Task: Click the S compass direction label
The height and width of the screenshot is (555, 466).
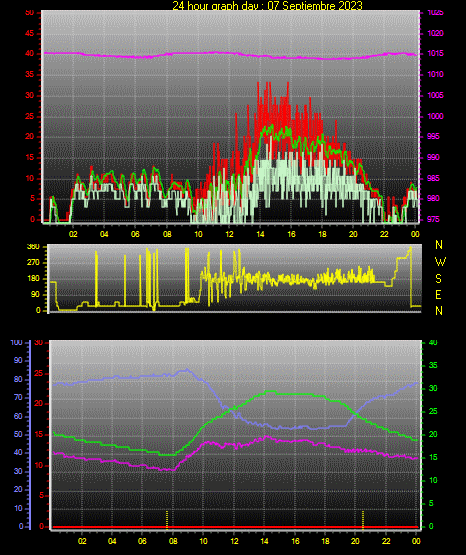Action: (x=438, y=279)
